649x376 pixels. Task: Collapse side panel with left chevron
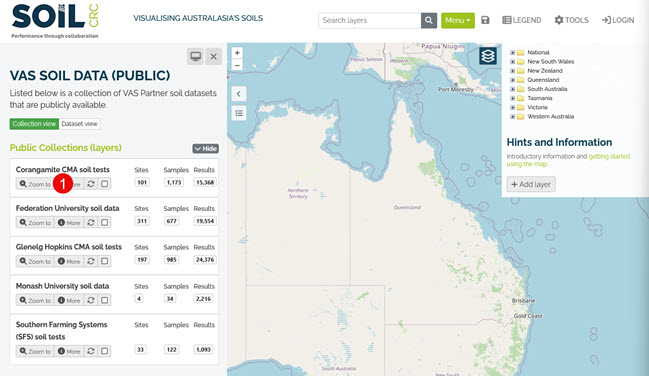(x=239, y=94)
